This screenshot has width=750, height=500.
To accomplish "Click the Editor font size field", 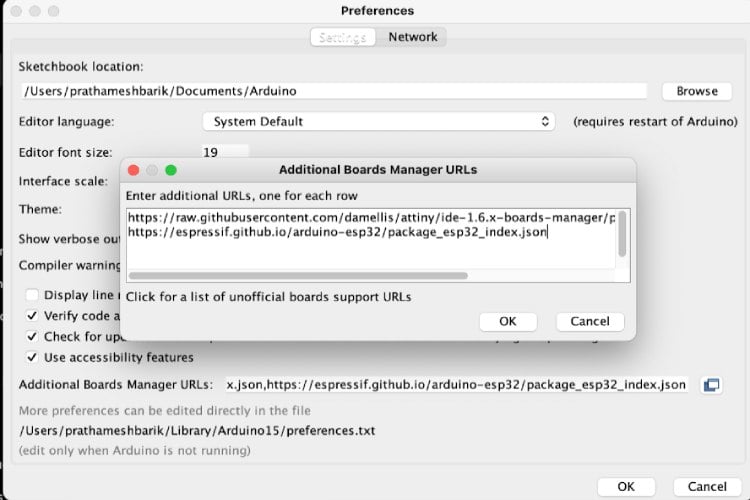I will click(224, 152).
